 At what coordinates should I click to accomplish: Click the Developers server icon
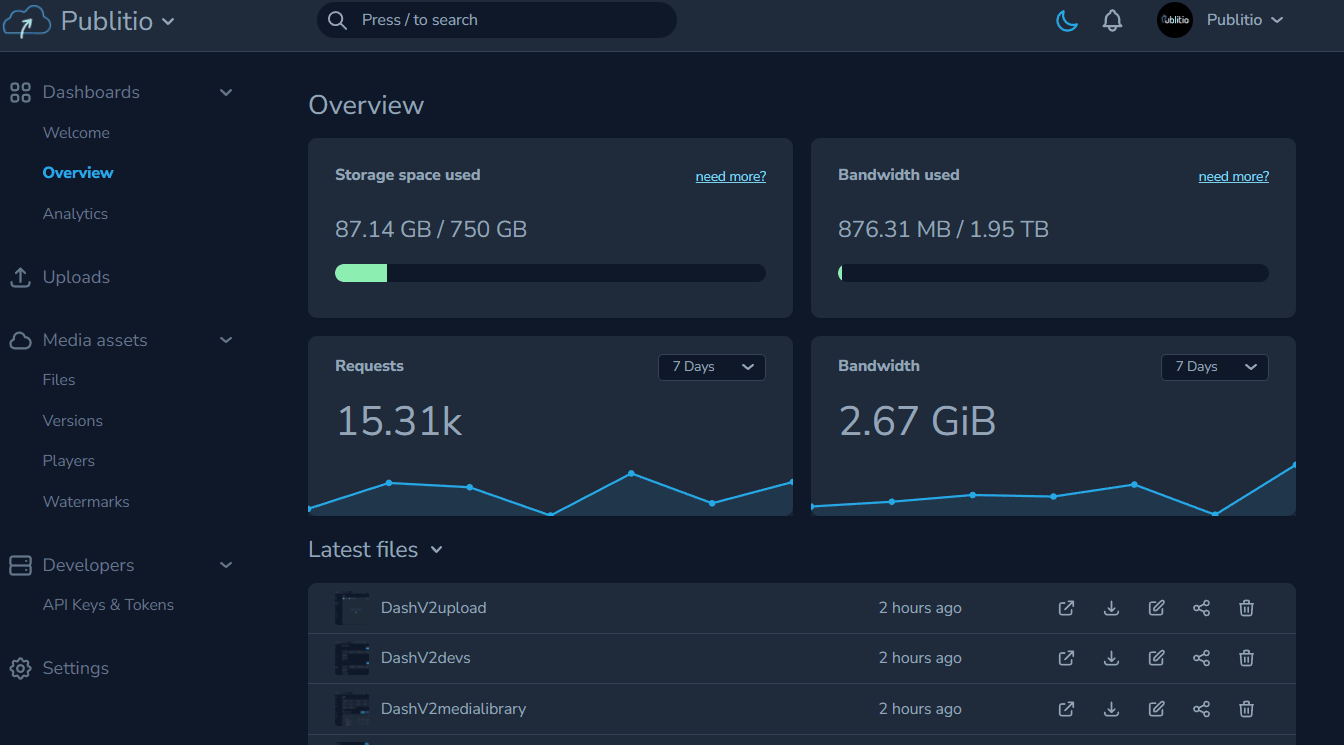pos(20,565)
